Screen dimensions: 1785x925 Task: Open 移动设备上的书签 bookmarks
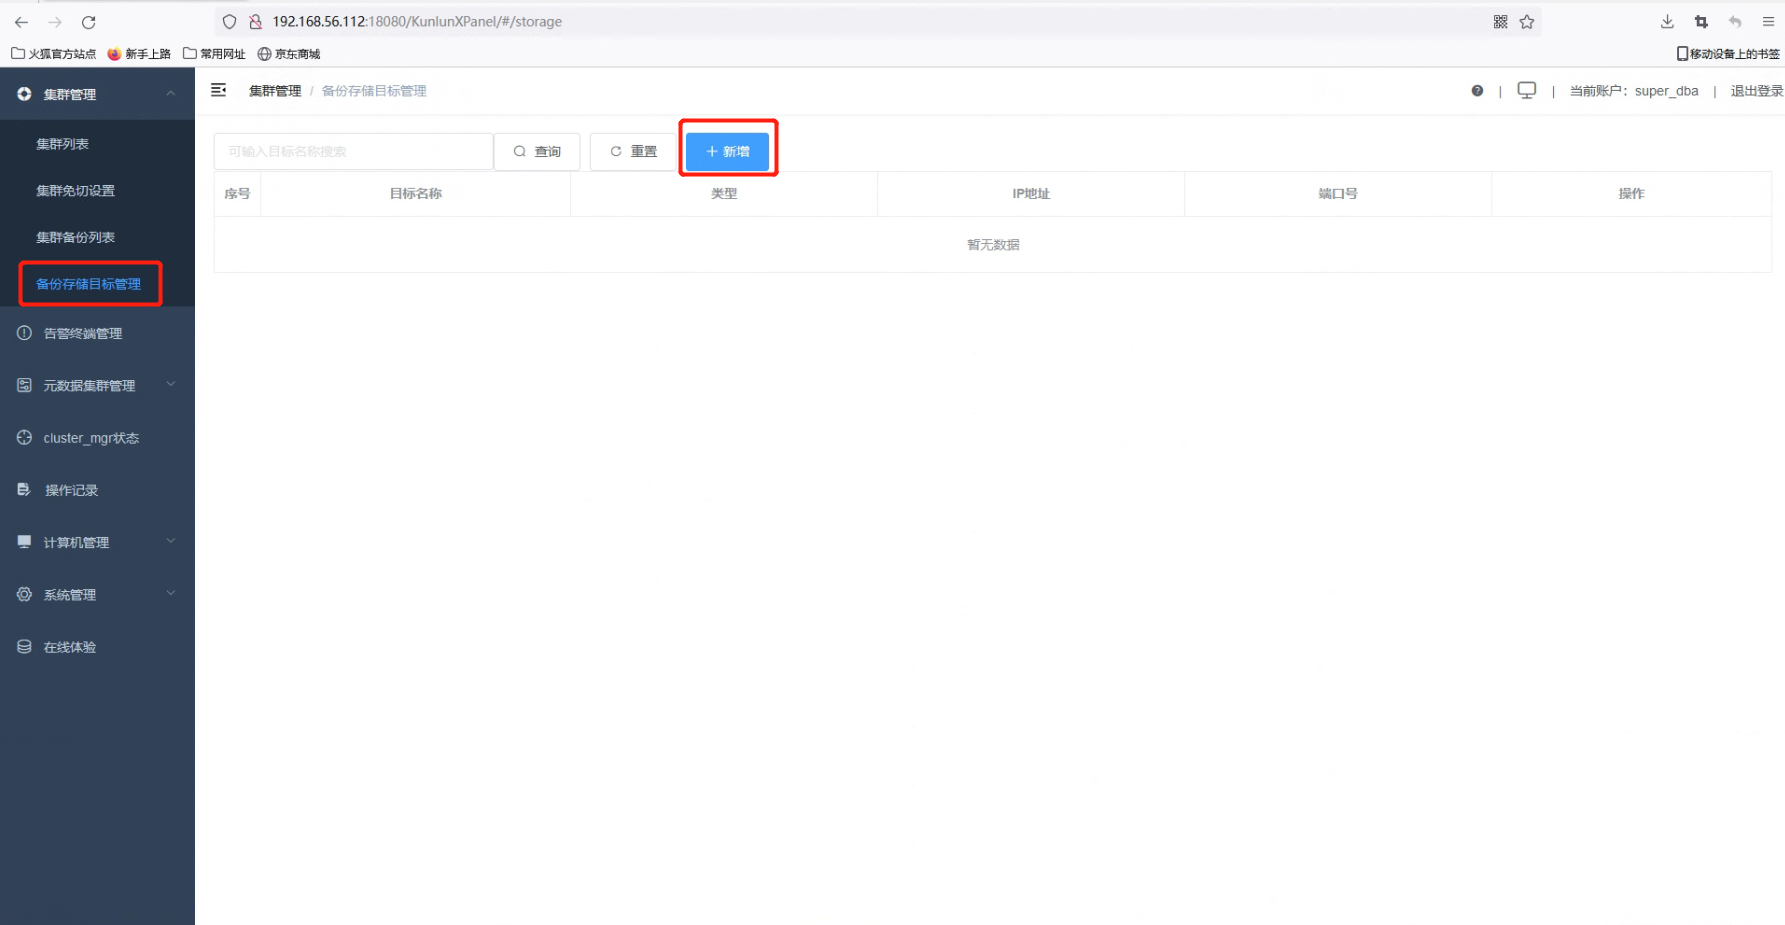1728,54
